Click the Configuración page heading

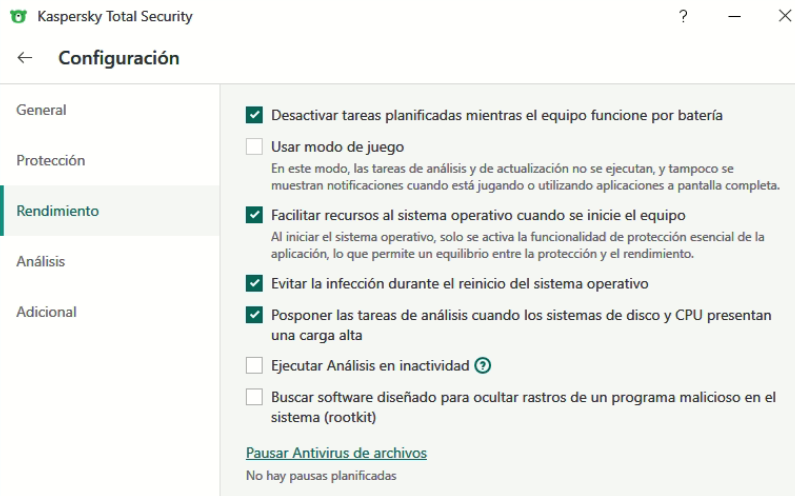119,58
